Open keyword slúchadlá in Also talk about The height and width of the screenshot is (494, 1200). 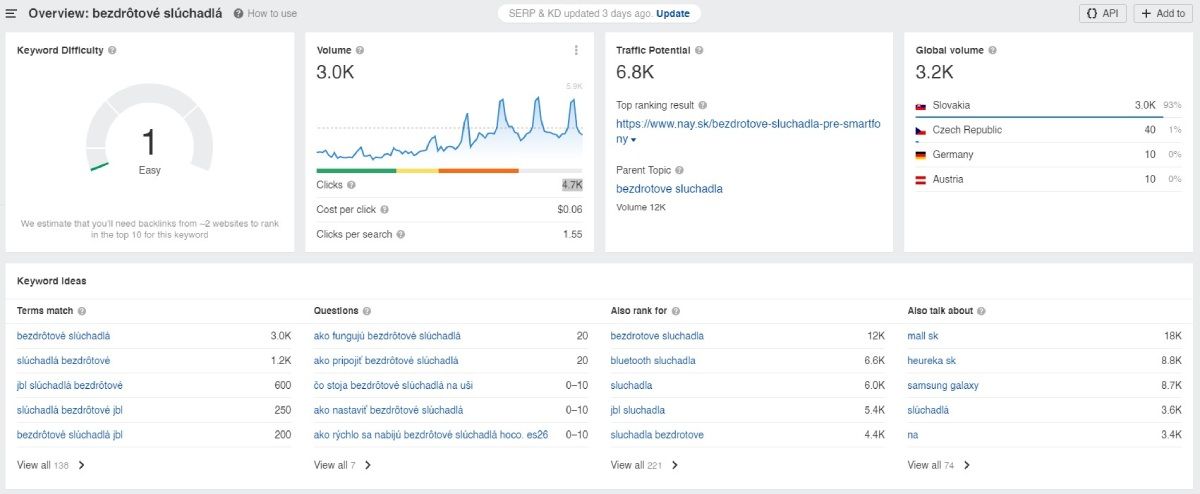(x=928, y=410)
